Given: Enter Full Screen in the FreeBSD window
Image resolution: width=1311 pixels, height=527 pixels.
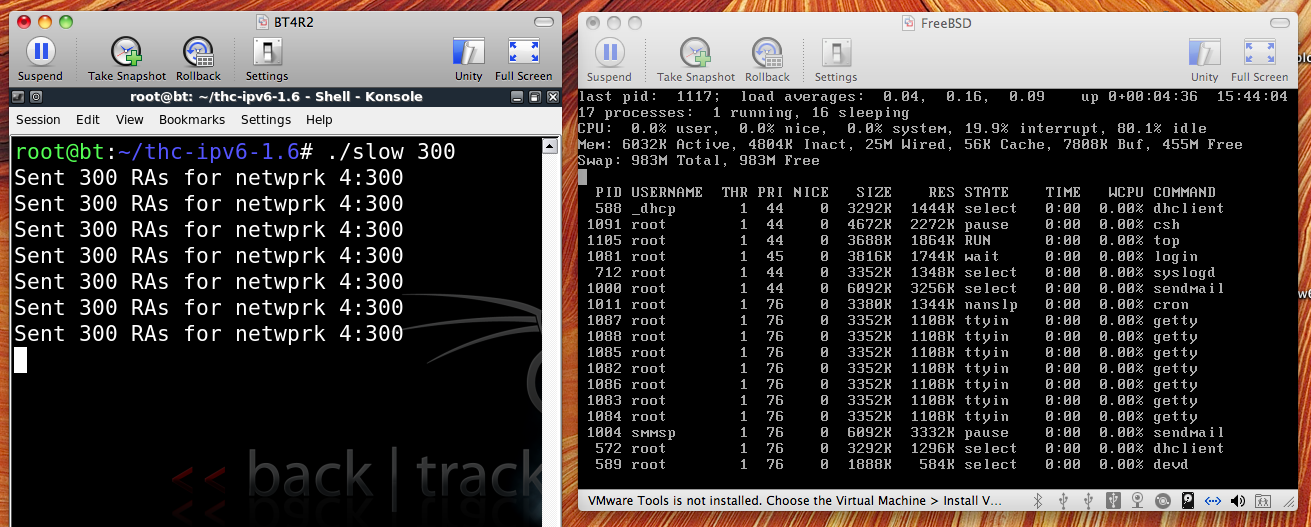Looking at the screenshot, I should click(x=1259, y=60).
